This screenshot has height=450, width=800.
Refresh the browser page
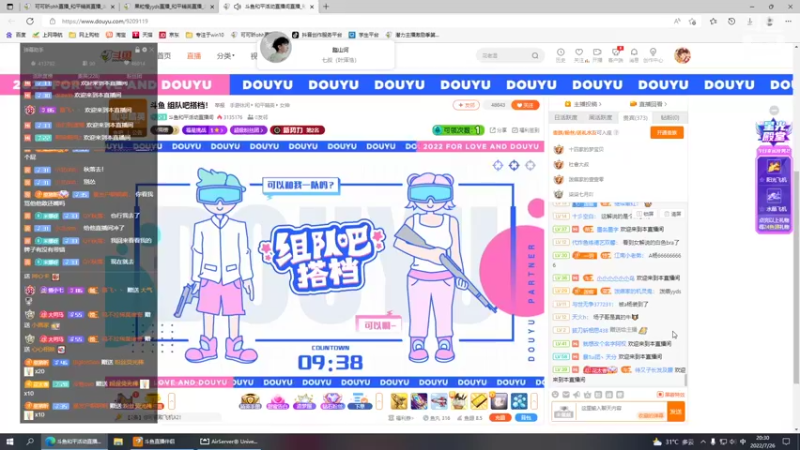[30, 21]
